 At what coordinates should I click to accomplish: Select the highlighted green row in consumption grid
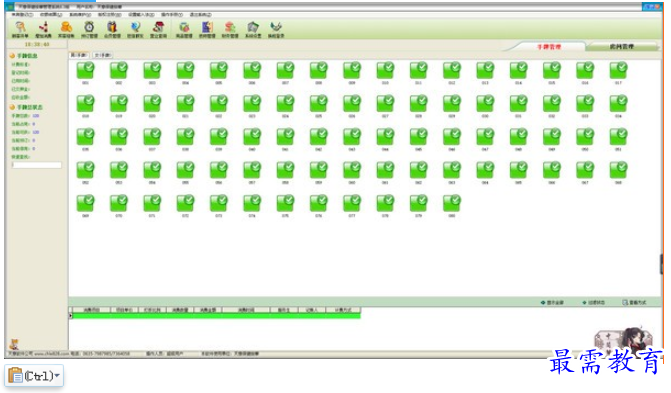tap(217, 316)
